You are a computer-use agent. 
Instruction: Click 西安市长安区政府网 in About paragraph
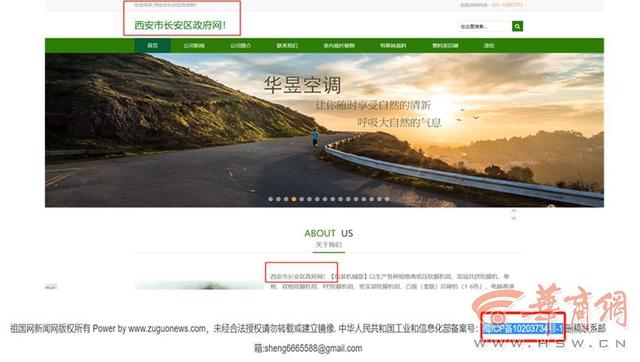pyautogui.click(x=297, y=276)
